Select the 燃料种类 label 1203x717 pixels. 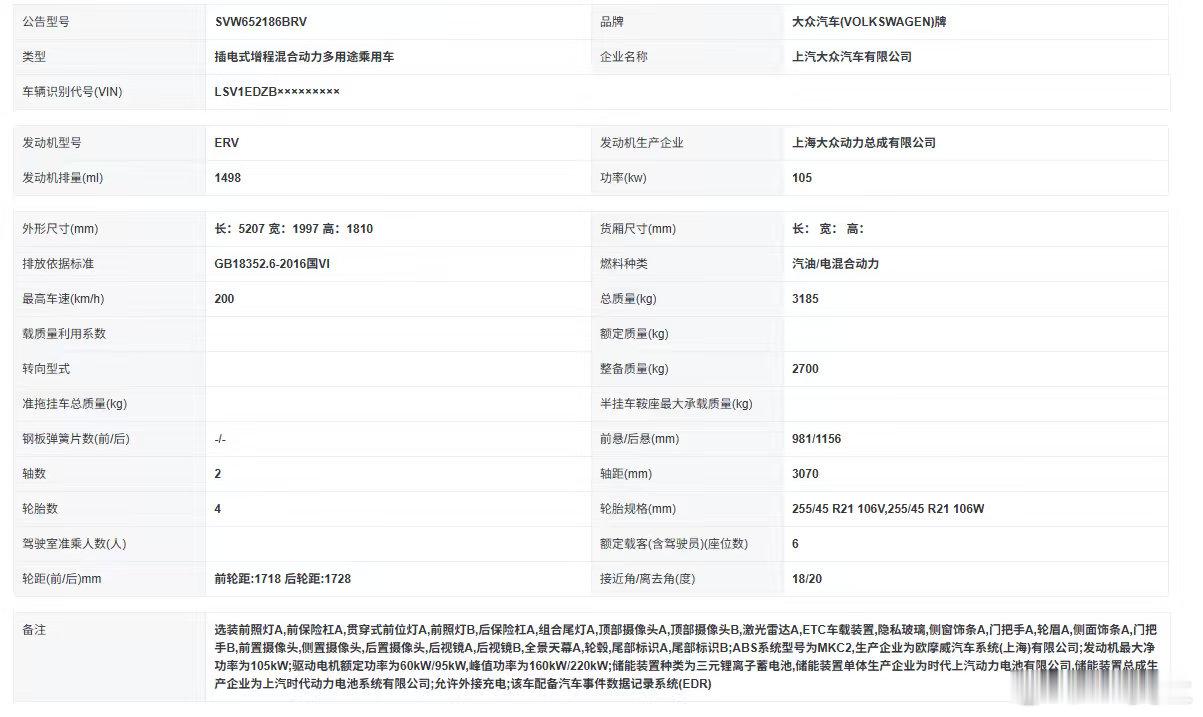tap(623, 264)
